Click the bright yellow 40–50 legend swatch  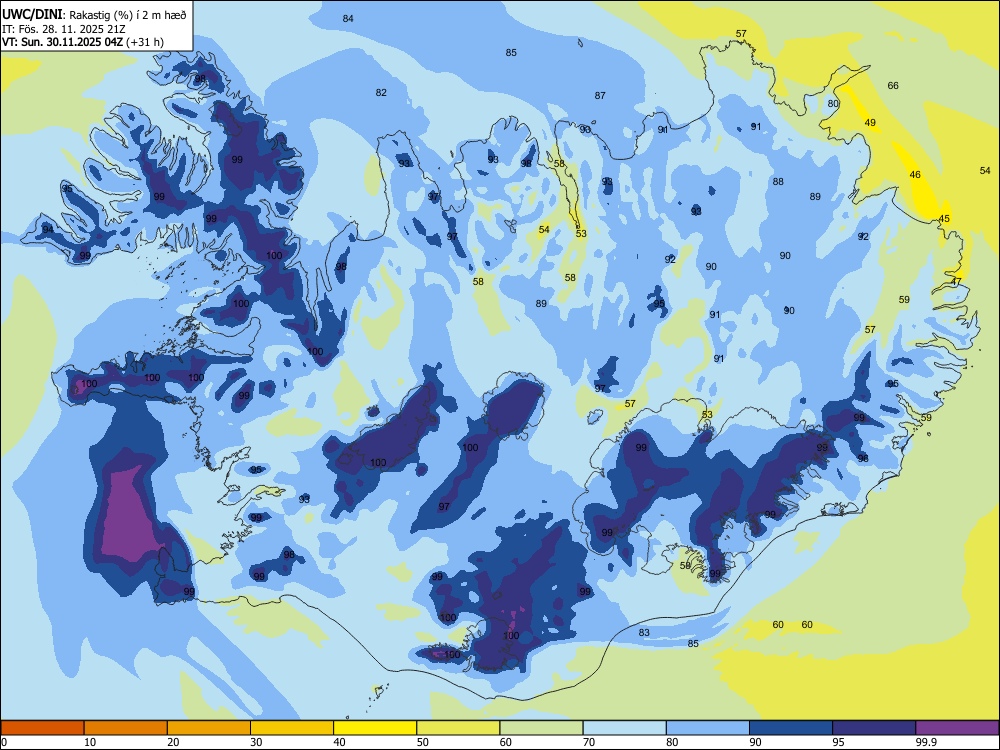tap(375, 728)
